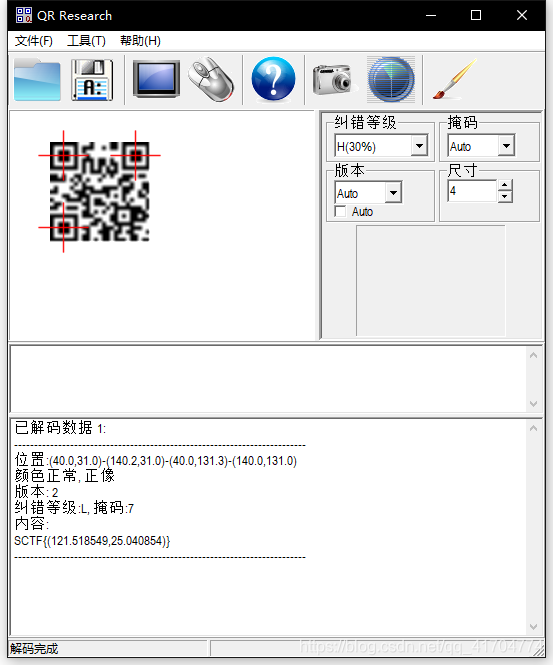Open help with the blue question mark
The height and width of the screenshot is (665, 553).
pos(273,79)
